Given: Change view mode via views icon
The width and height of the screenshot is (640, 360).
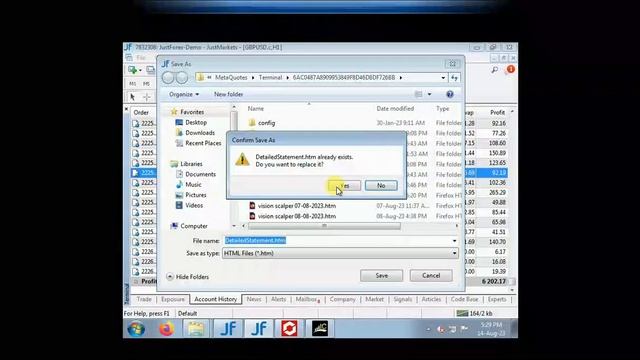Looking at the screenshot, I should (418, 94).
